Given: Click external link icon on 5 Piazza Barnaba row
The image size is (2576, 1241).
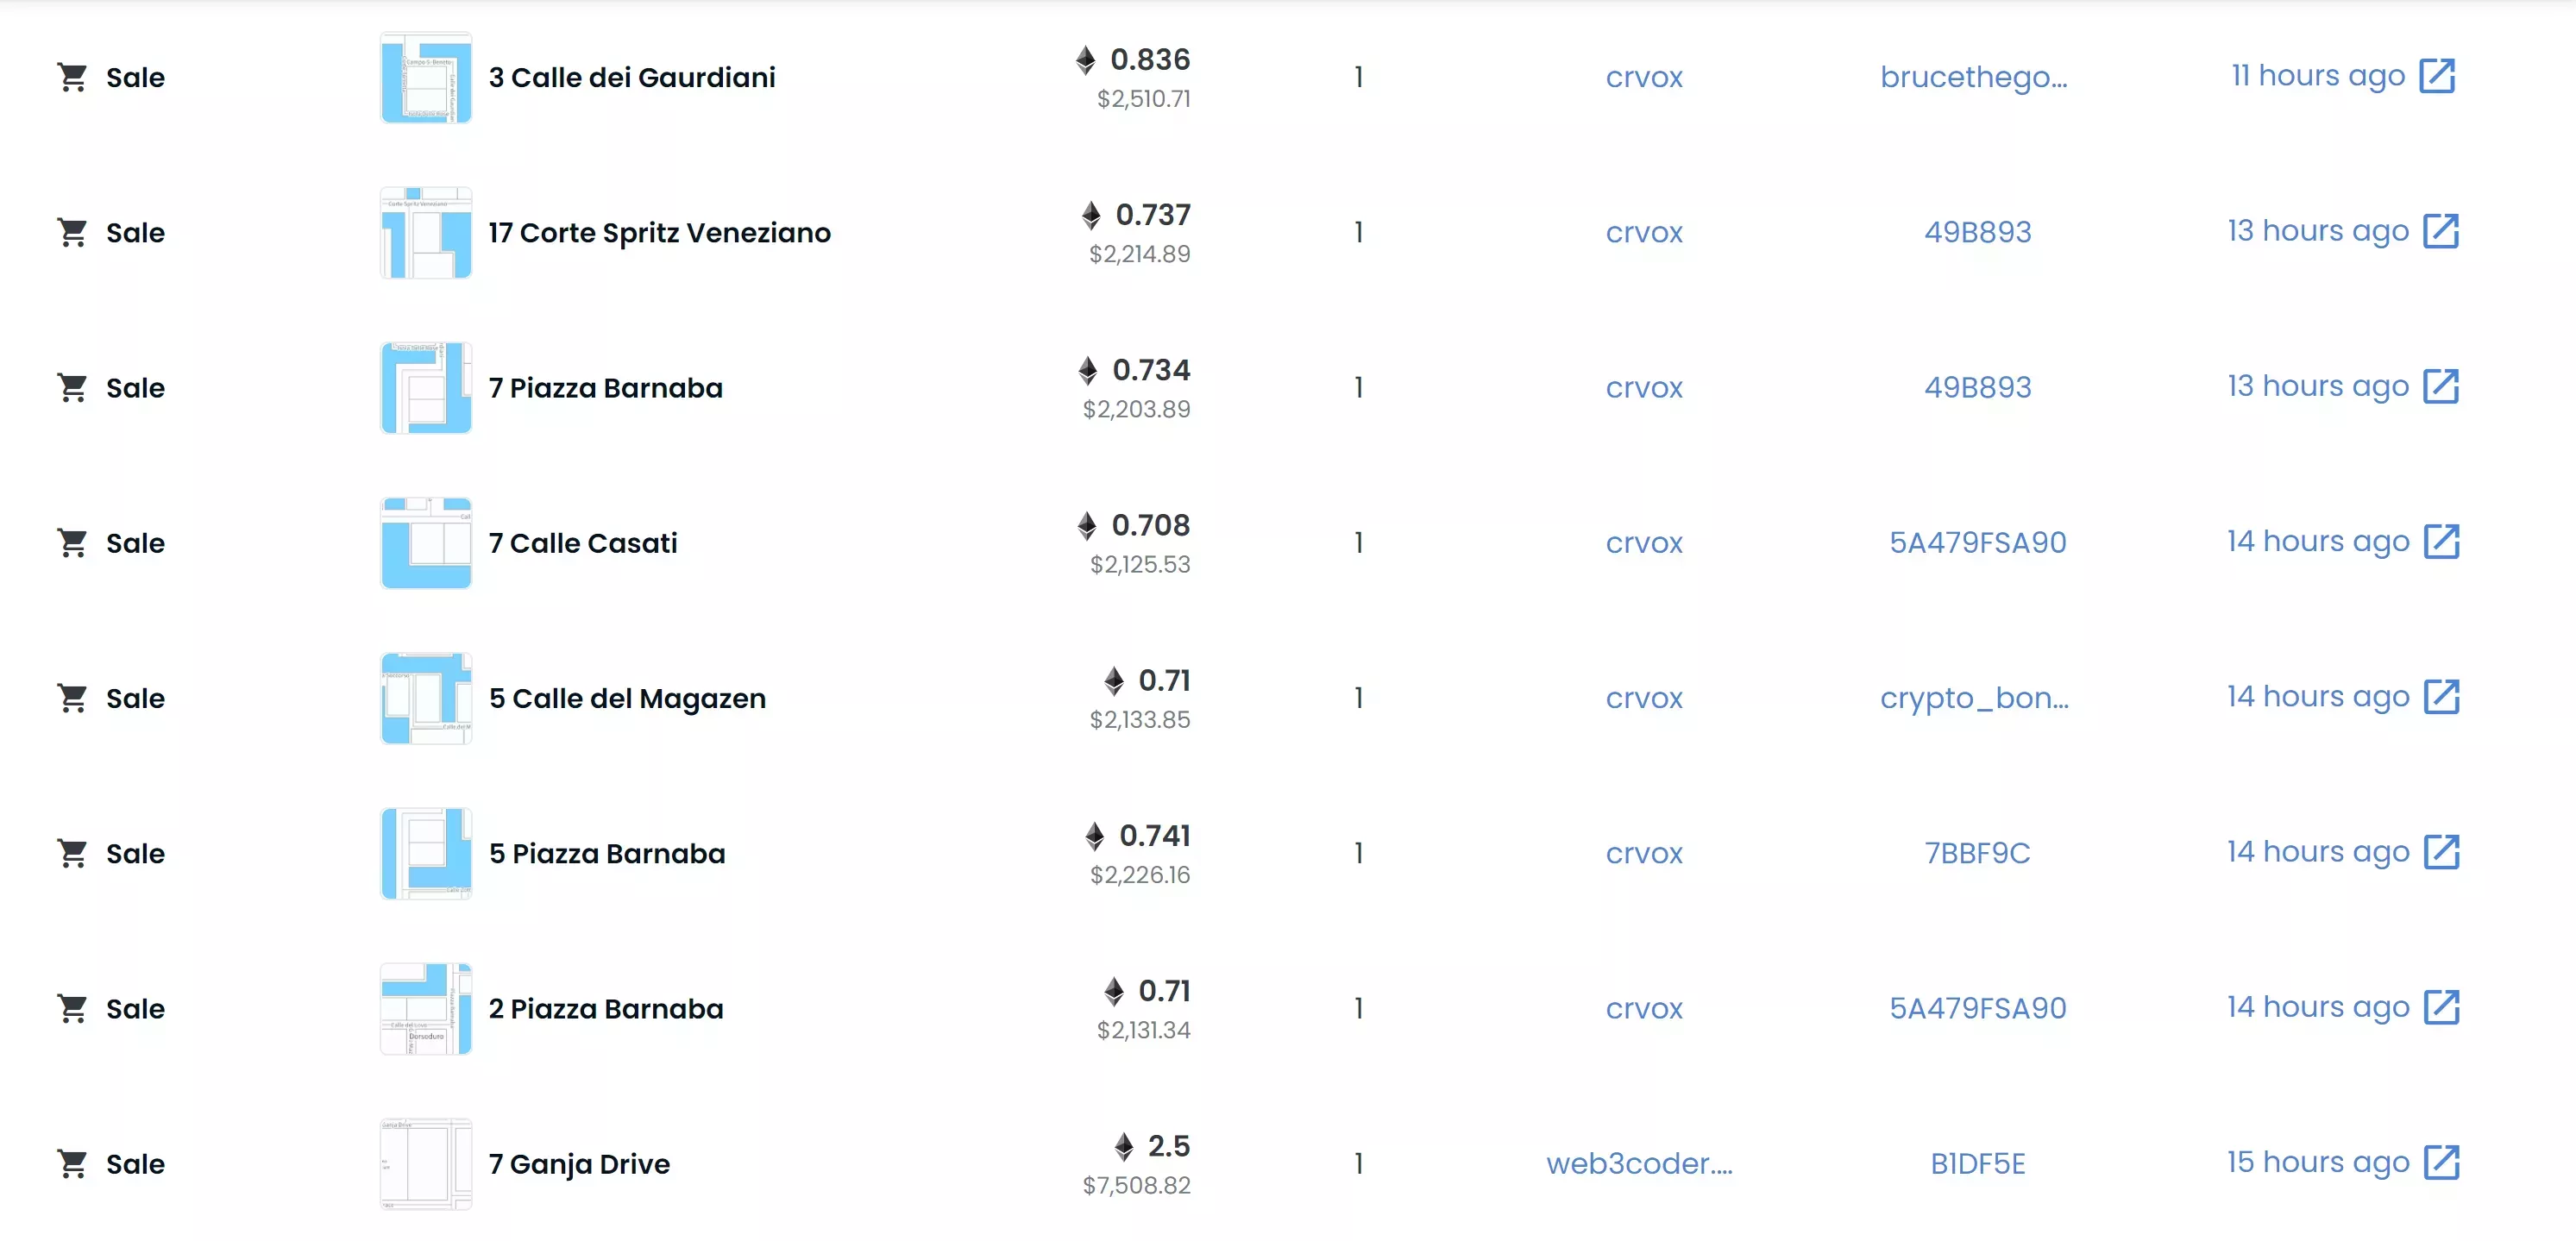Looking at the screenshot, I should 2440,852.
